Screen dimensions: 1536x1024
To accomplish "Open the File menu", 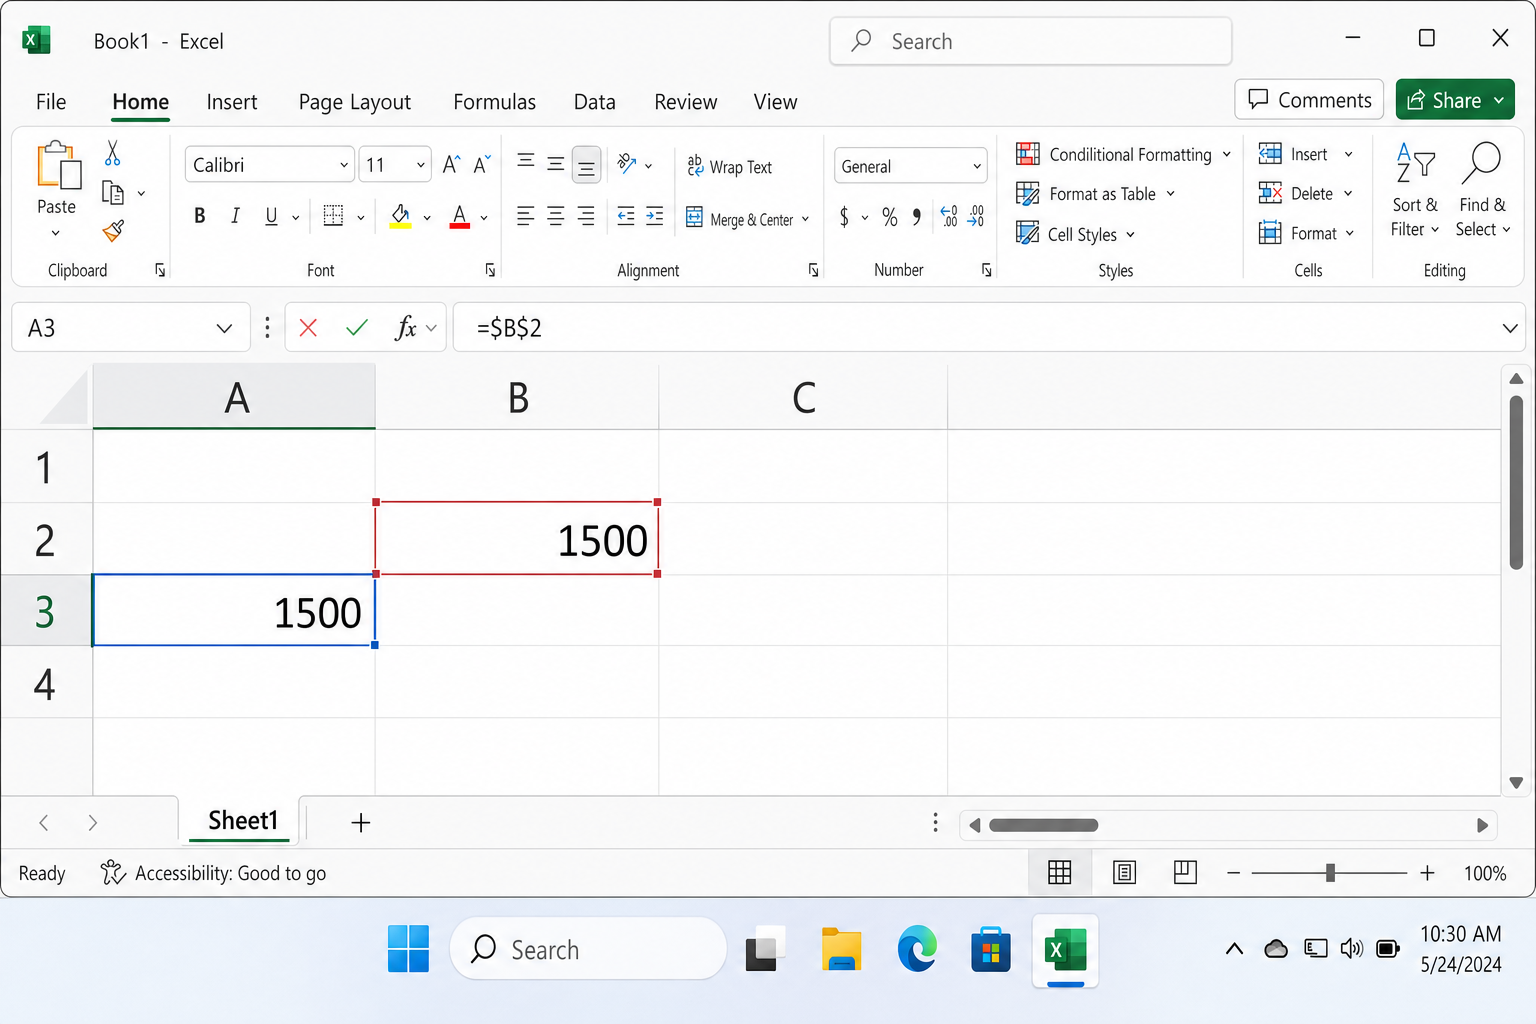I will [51, 102].
